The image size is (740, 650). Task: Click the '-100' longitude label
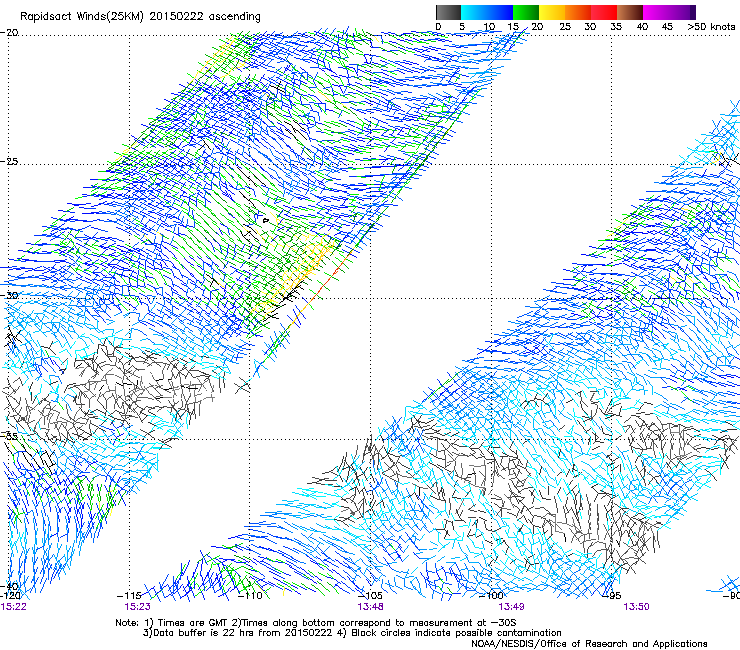(x=491, y=596)
